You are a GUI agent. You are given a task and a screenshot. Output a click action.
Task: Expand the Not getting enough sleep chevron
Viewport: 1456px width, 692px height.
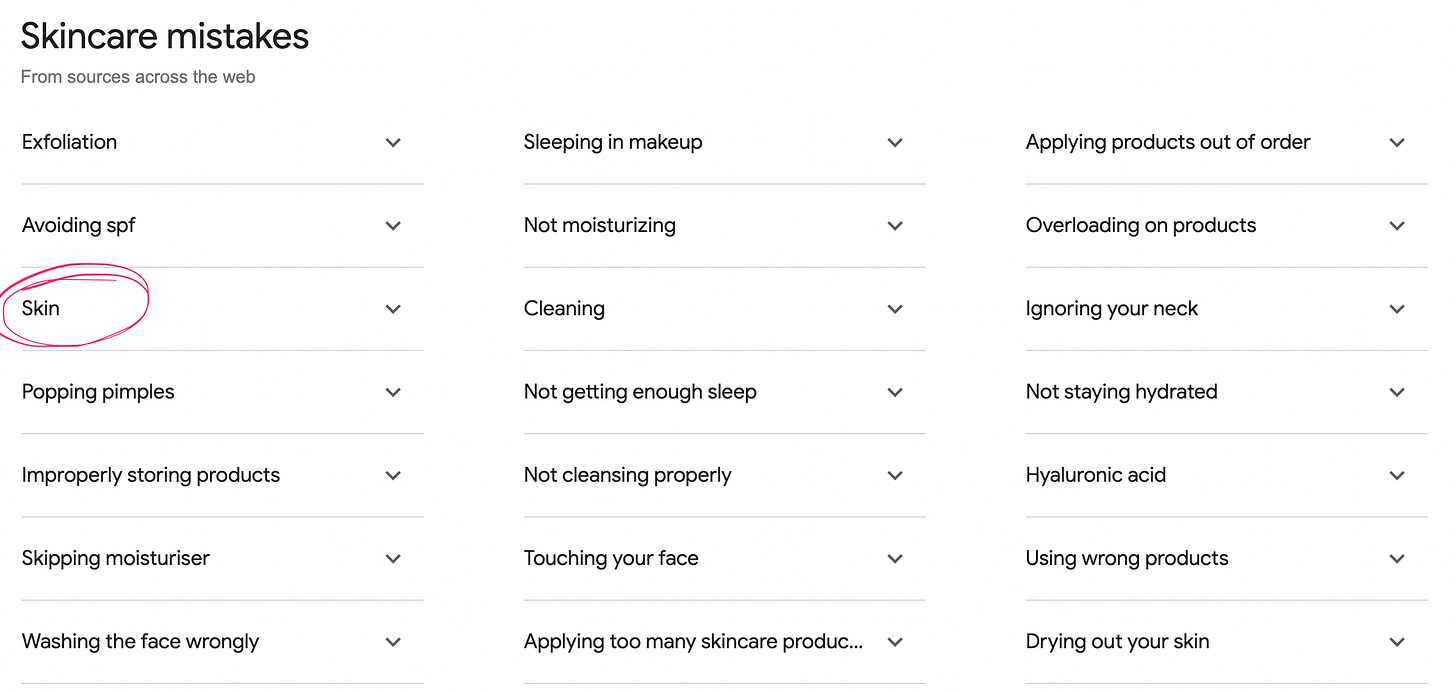[x=895, y=392]
